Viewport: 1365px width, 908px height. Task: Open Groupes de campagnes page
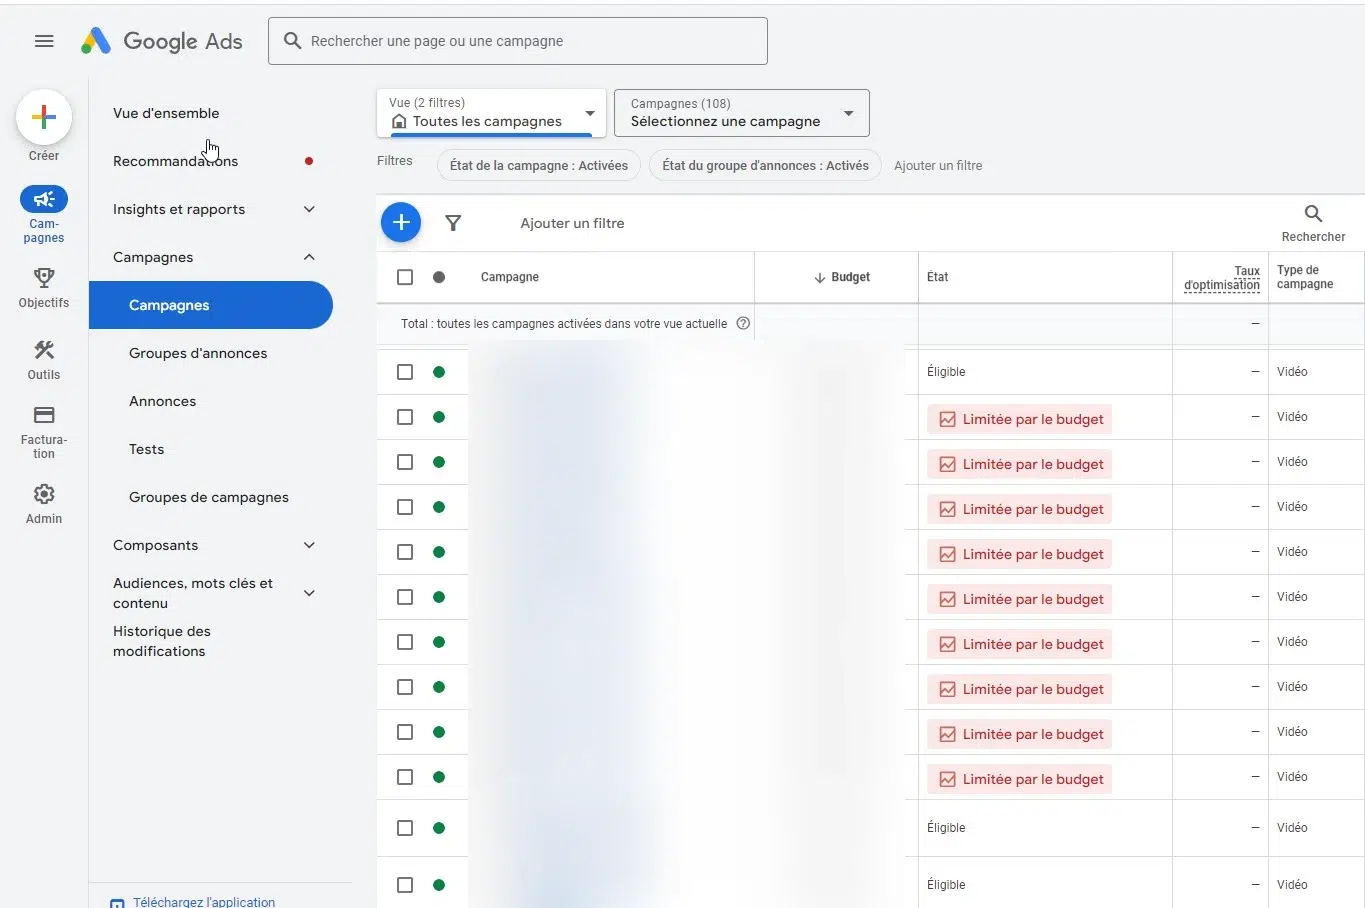pyautogui.click(x=209, y=497)
